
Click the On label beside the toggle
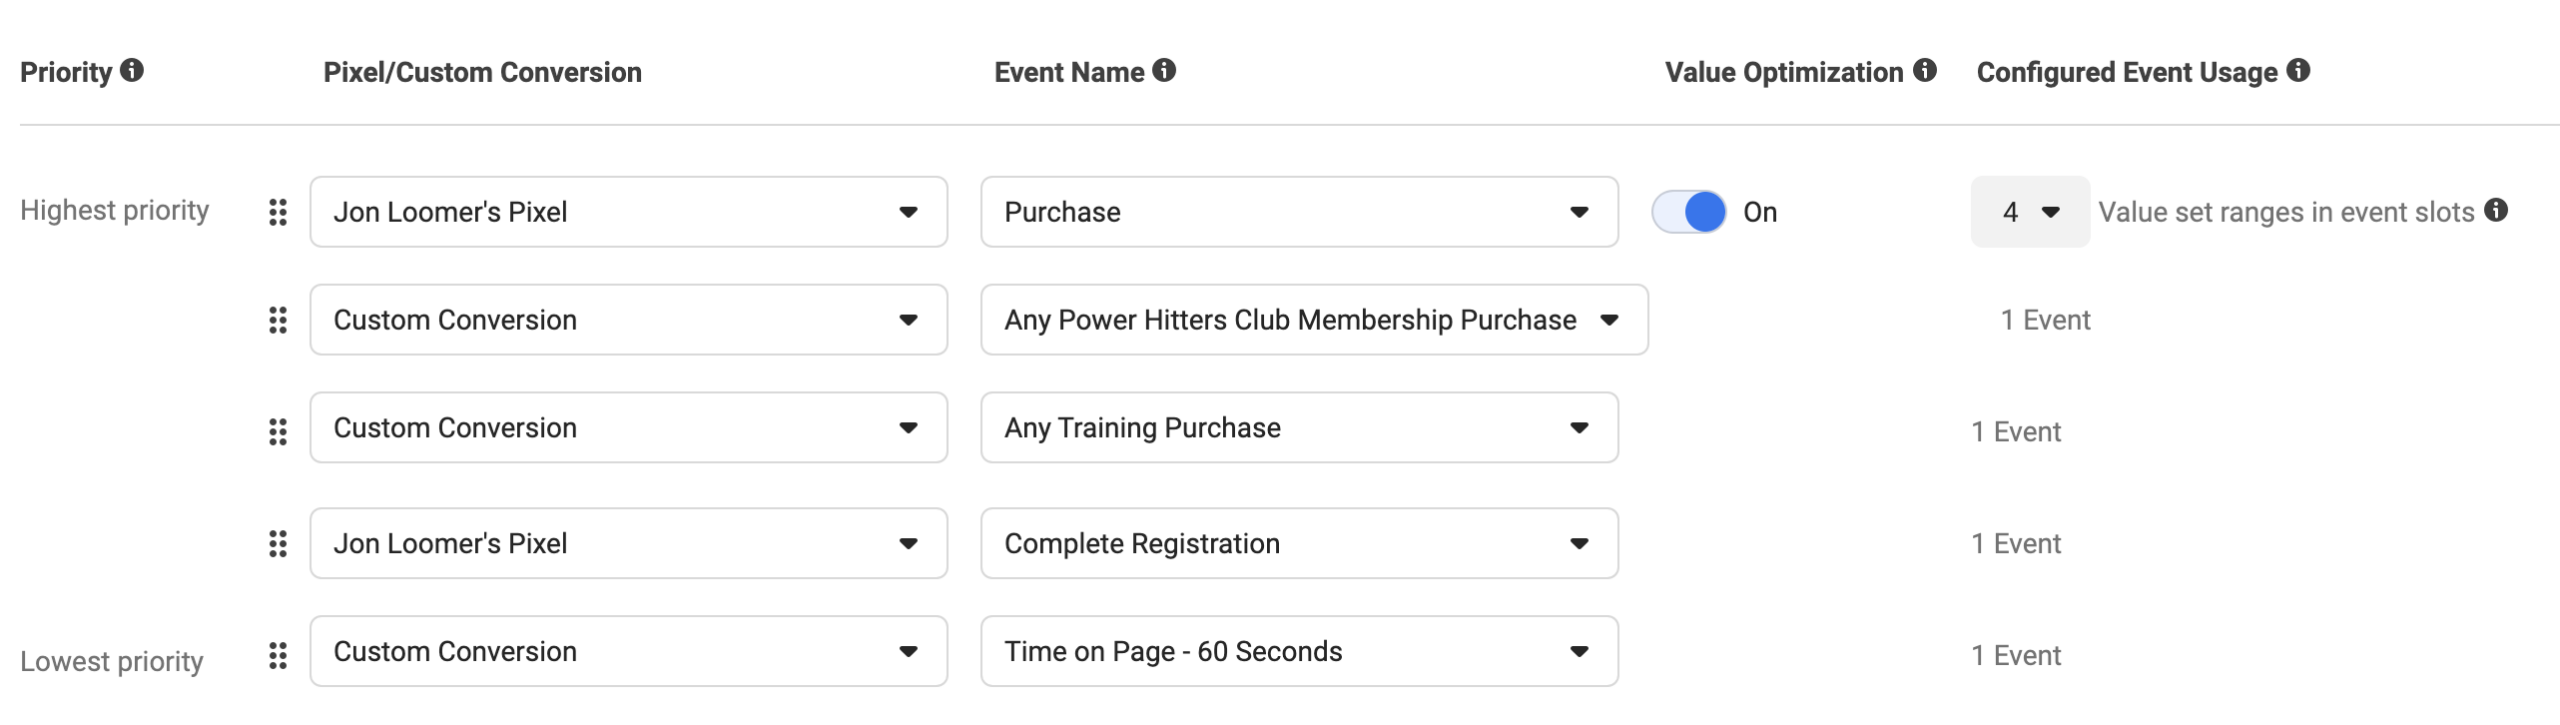click(1760, 212)
